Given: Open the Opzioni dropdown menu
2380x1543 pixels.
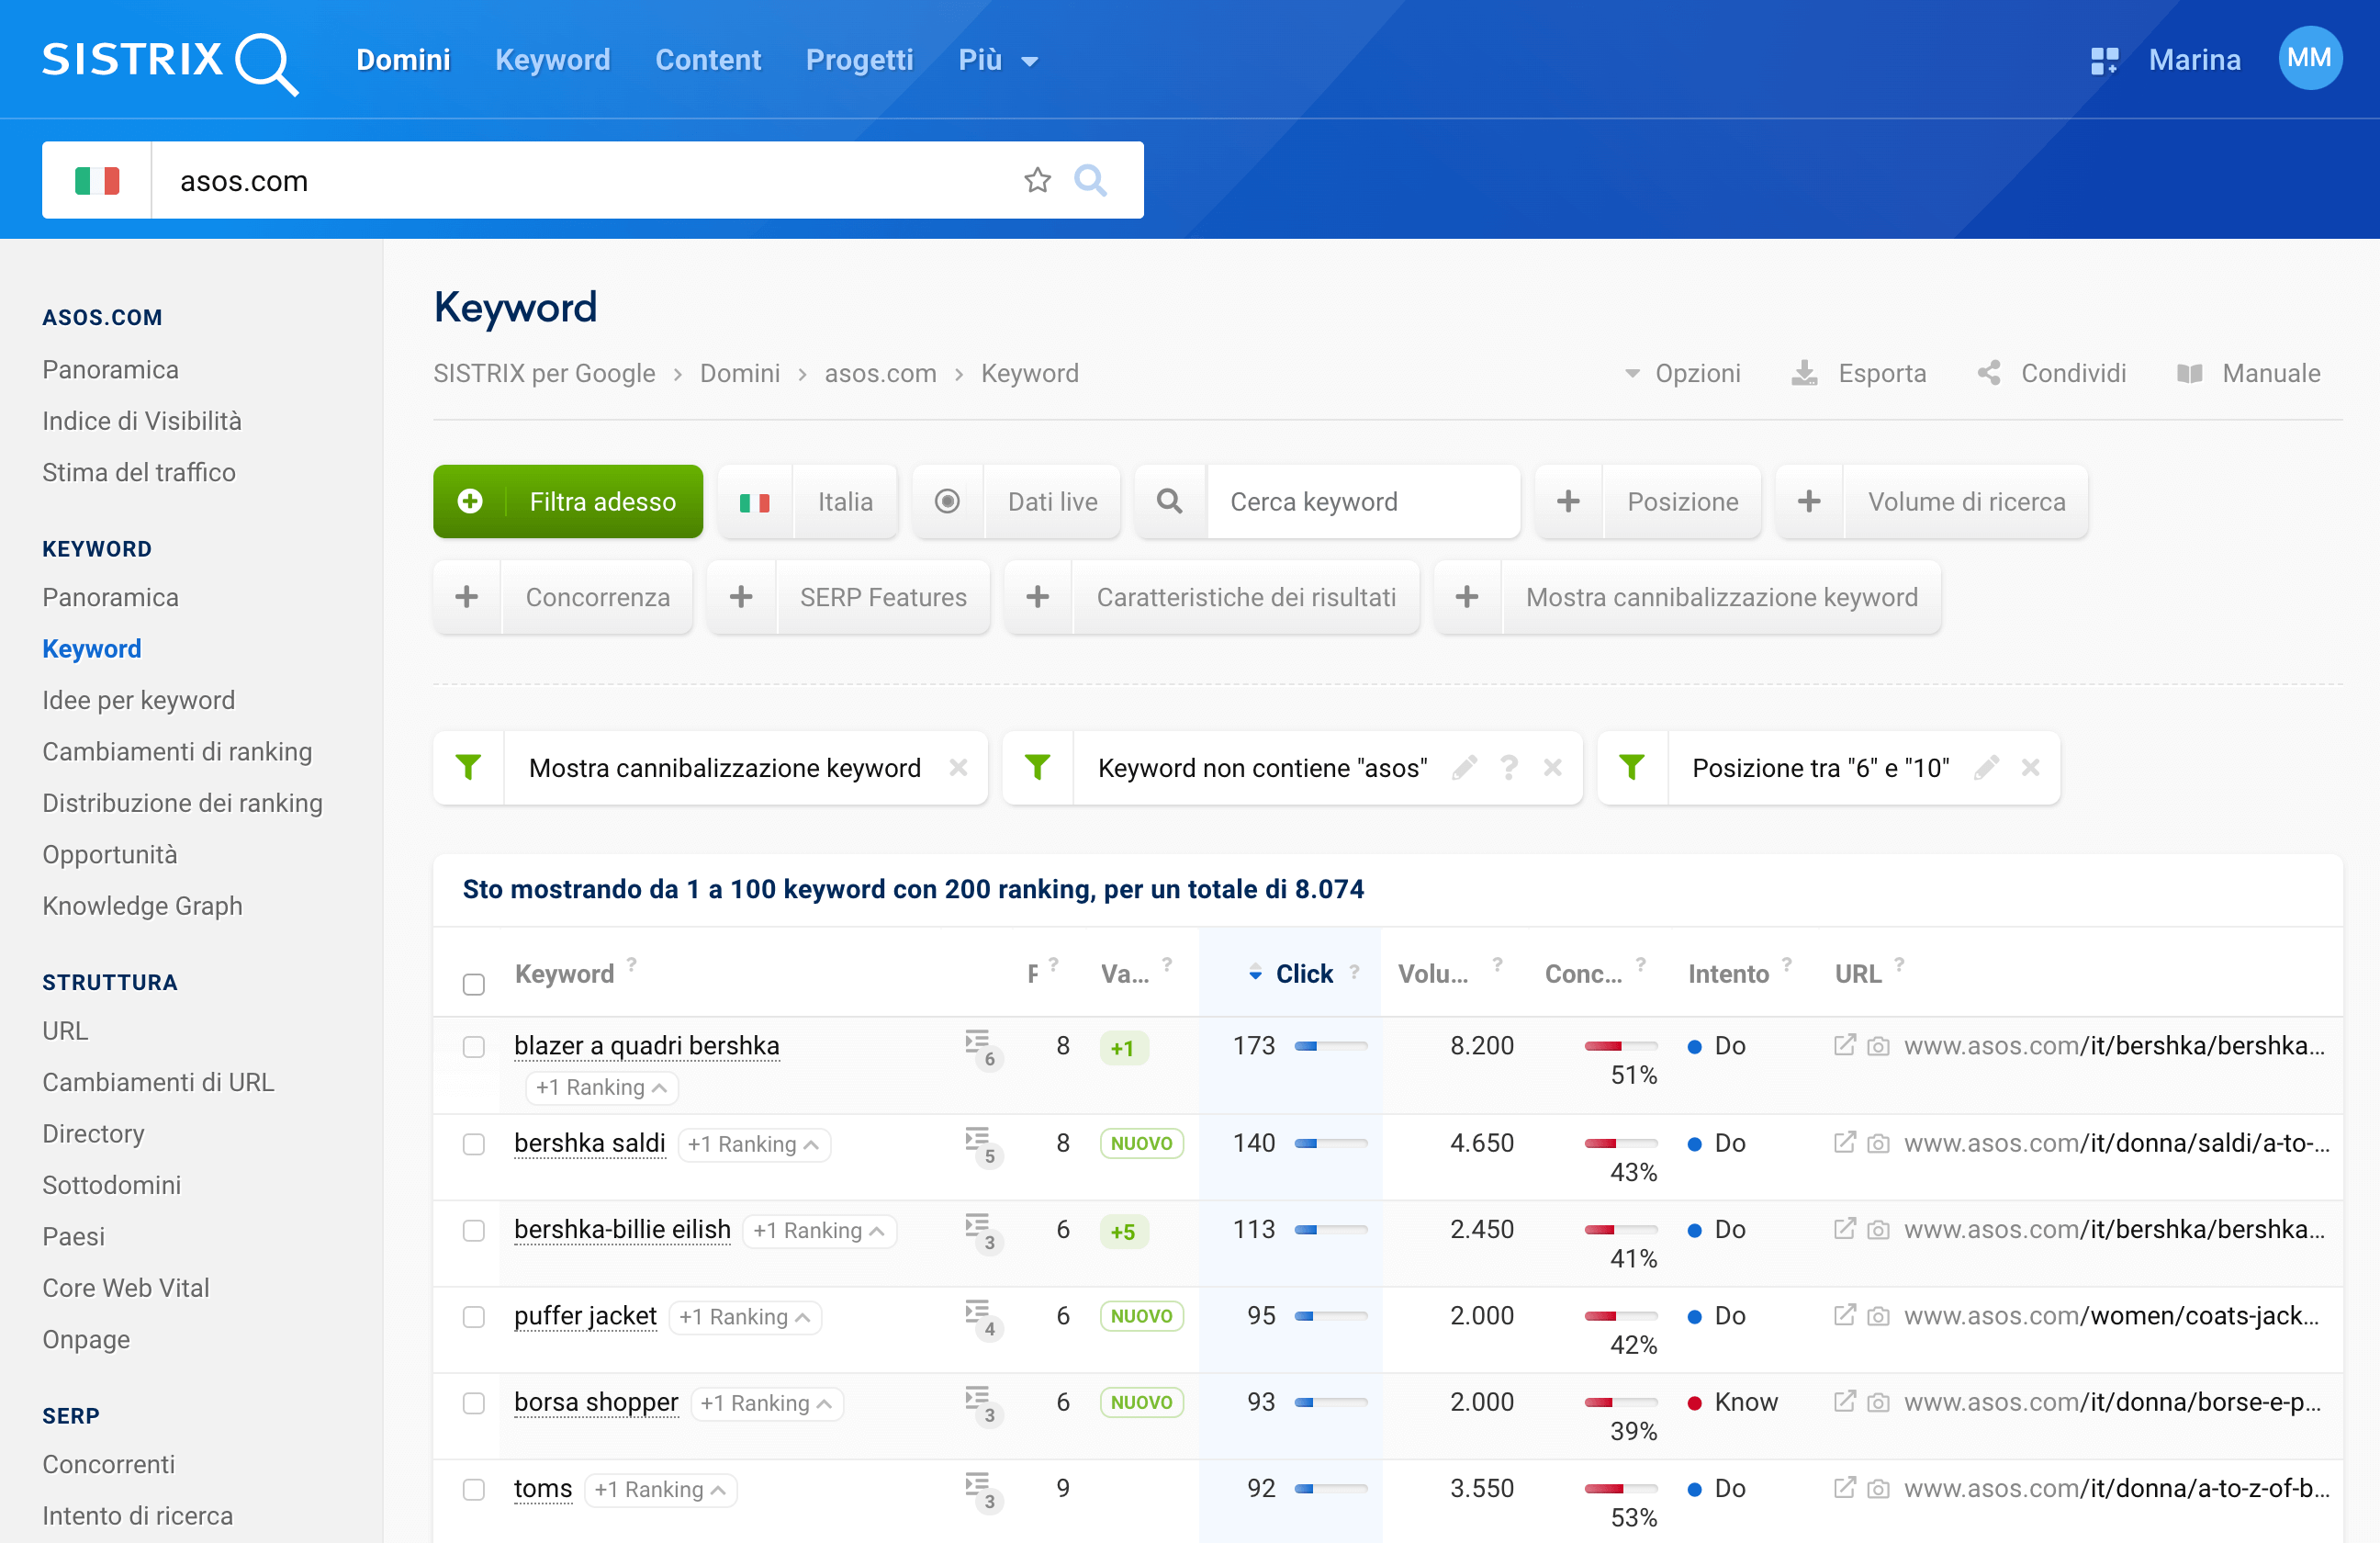Looking at the screenshot, I should (x=1683, y=373).
